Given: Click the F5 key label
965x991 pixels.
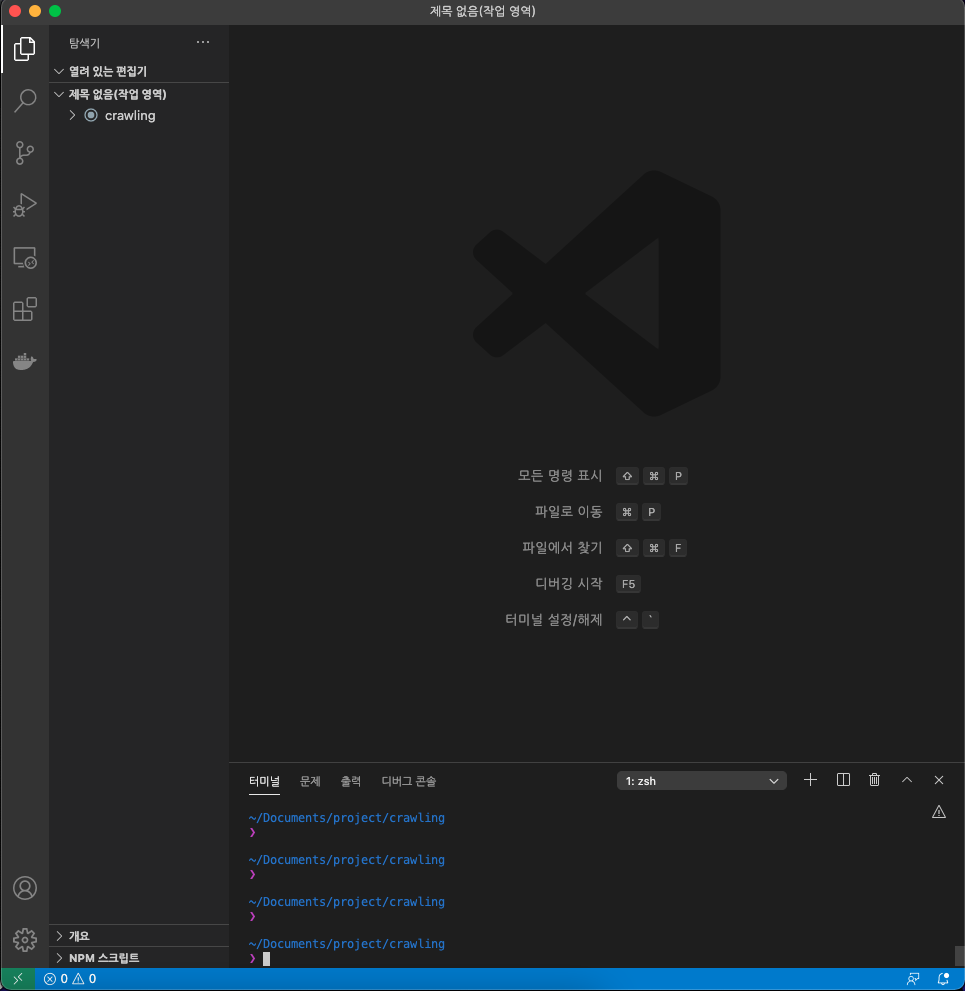Looking at the screenshot, I should click(x=628, y=584).
